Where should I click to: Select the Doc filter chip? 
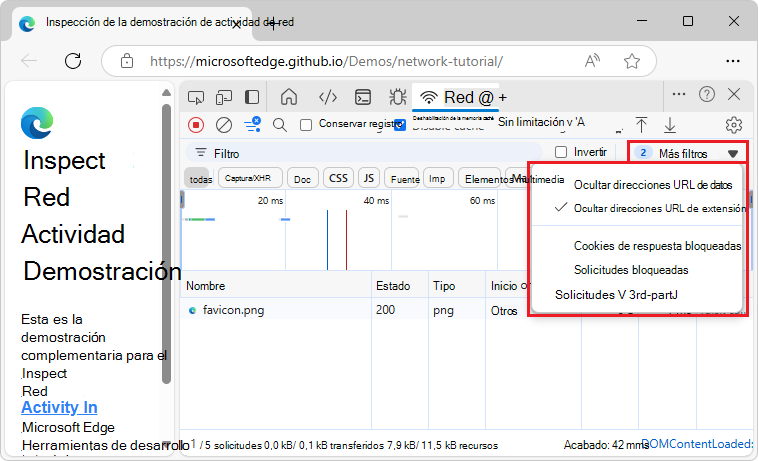(x=302, y=179)
